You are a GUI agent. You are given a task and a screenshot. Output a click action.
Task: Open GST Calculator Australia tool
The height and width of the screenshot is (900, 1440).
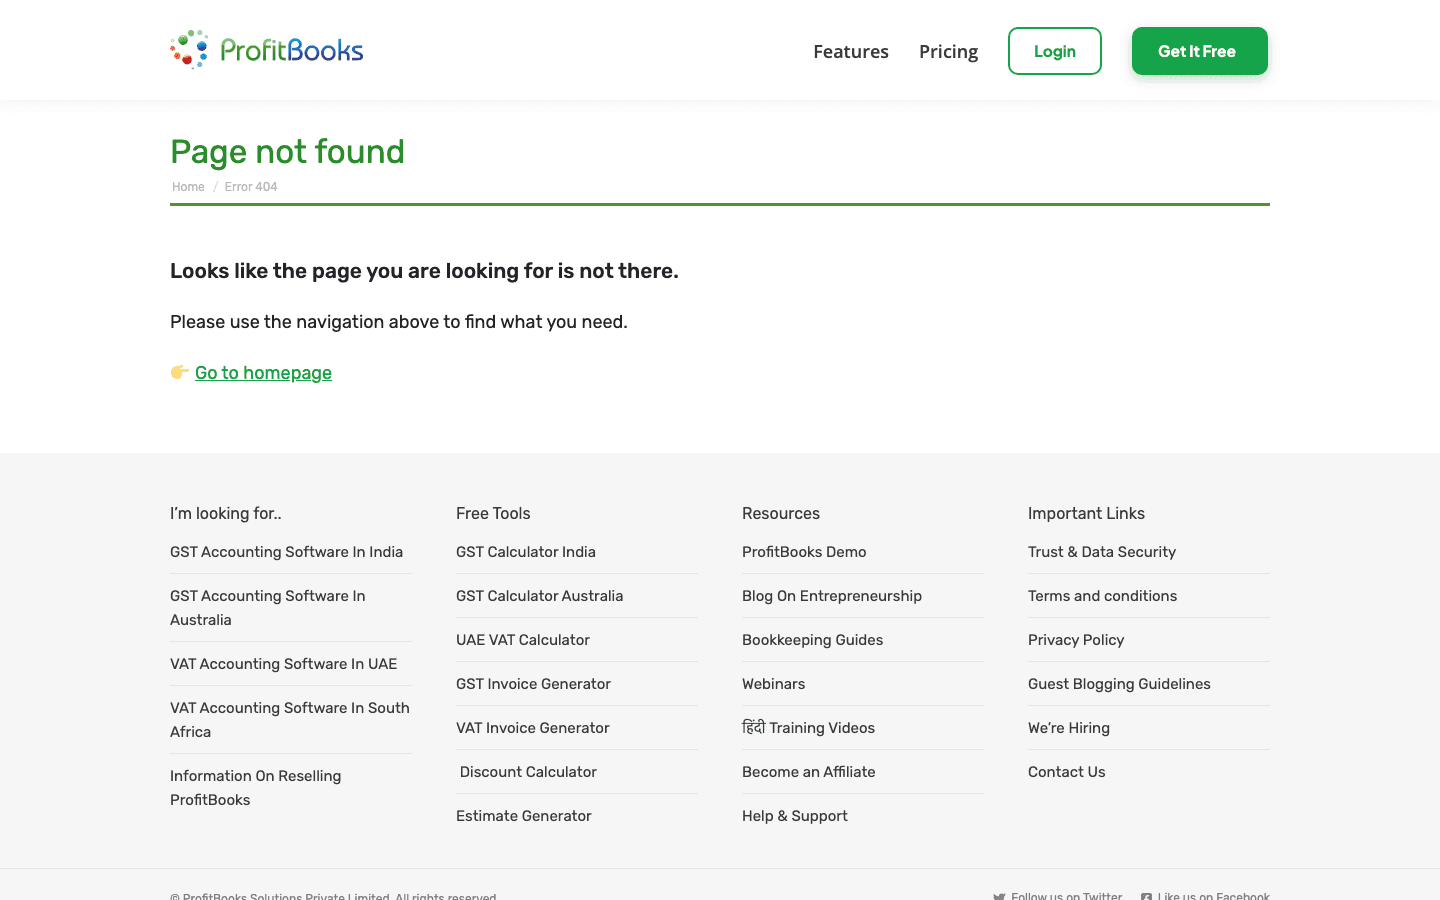540,596
